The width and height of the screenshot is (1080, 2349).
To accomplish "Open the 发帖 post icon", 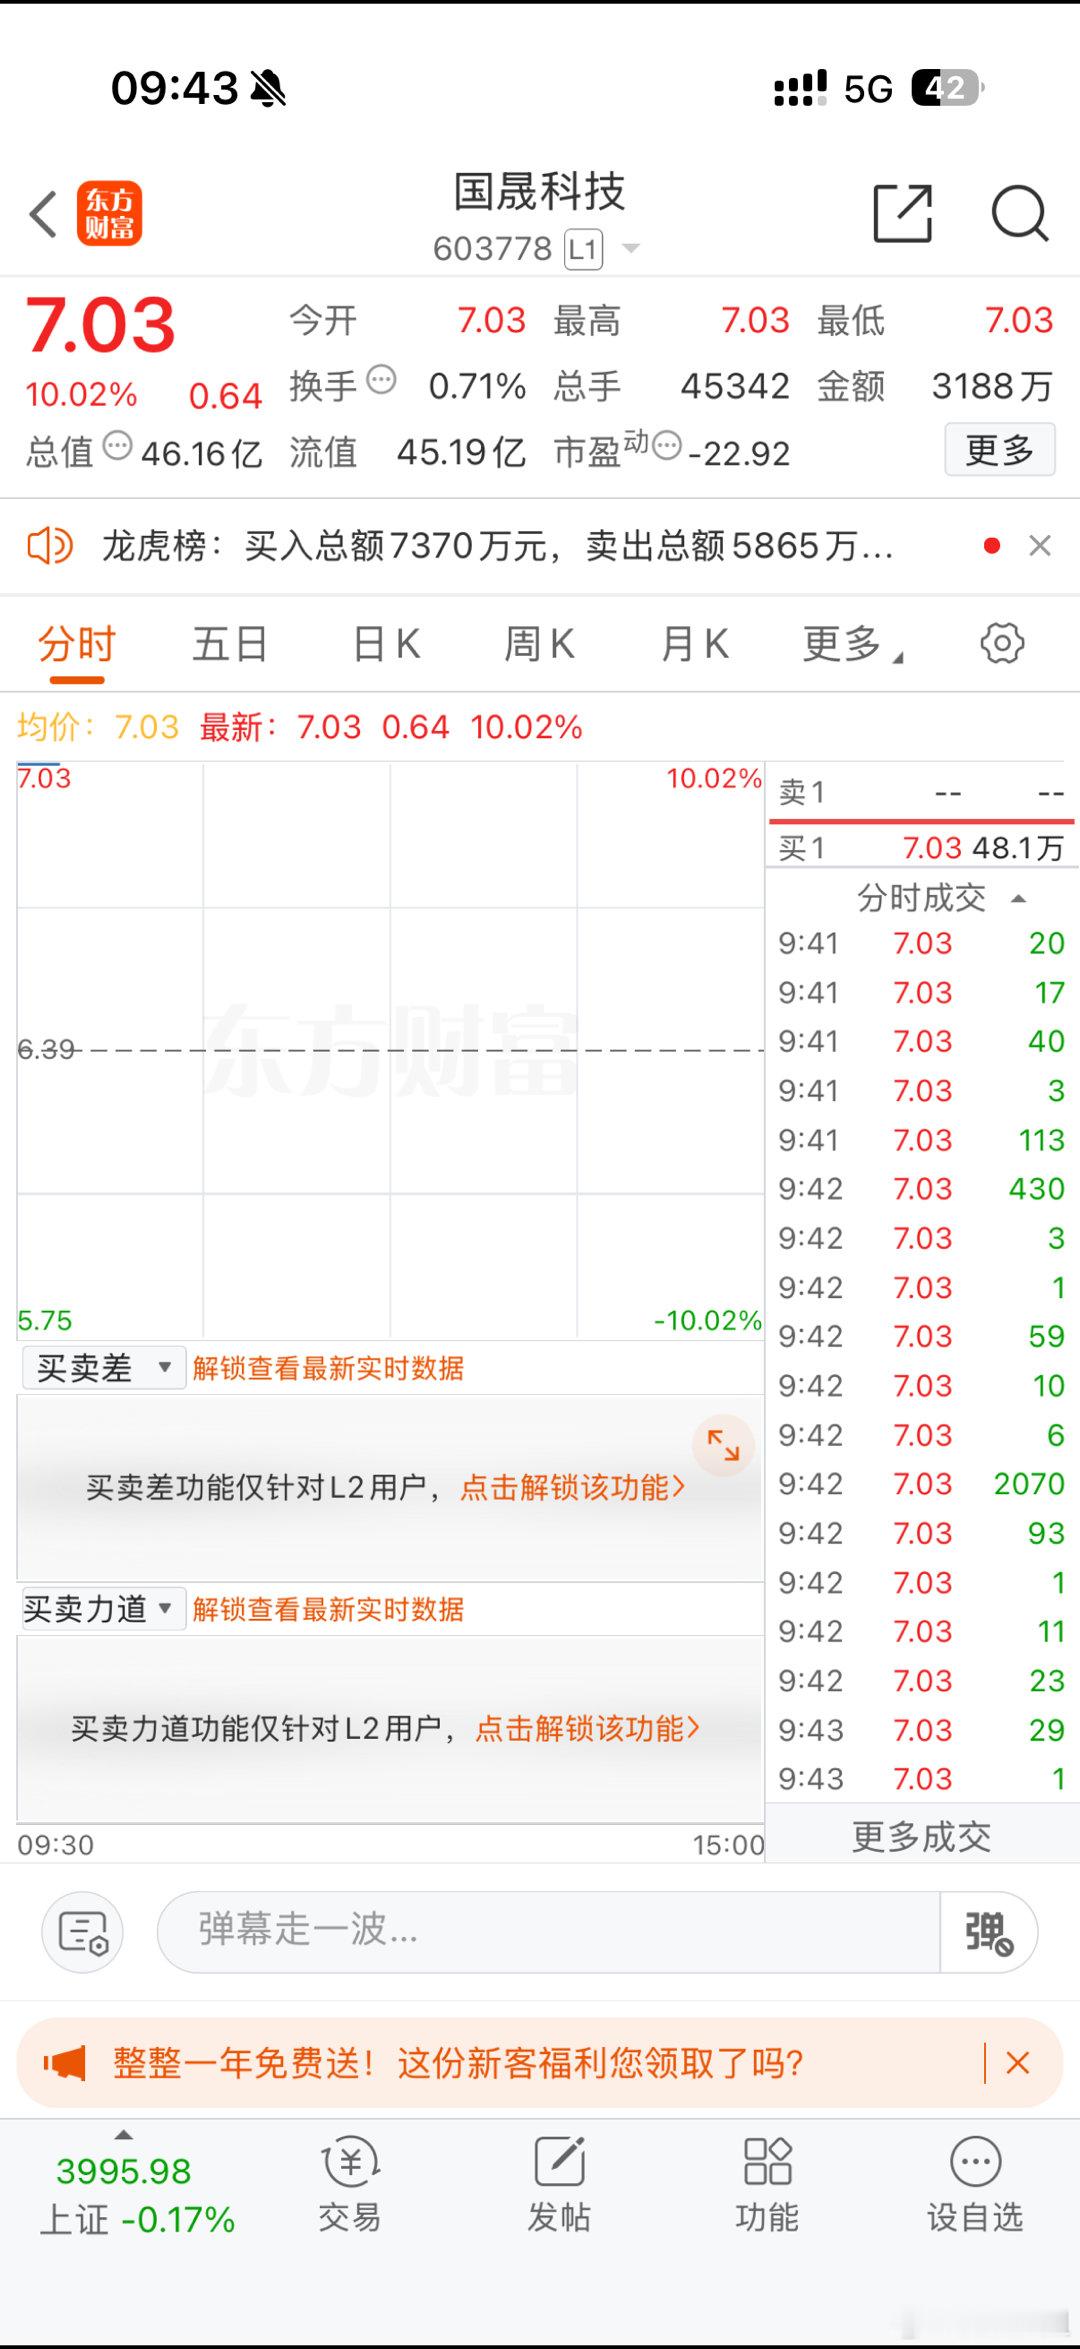I will click(559, 2184).
